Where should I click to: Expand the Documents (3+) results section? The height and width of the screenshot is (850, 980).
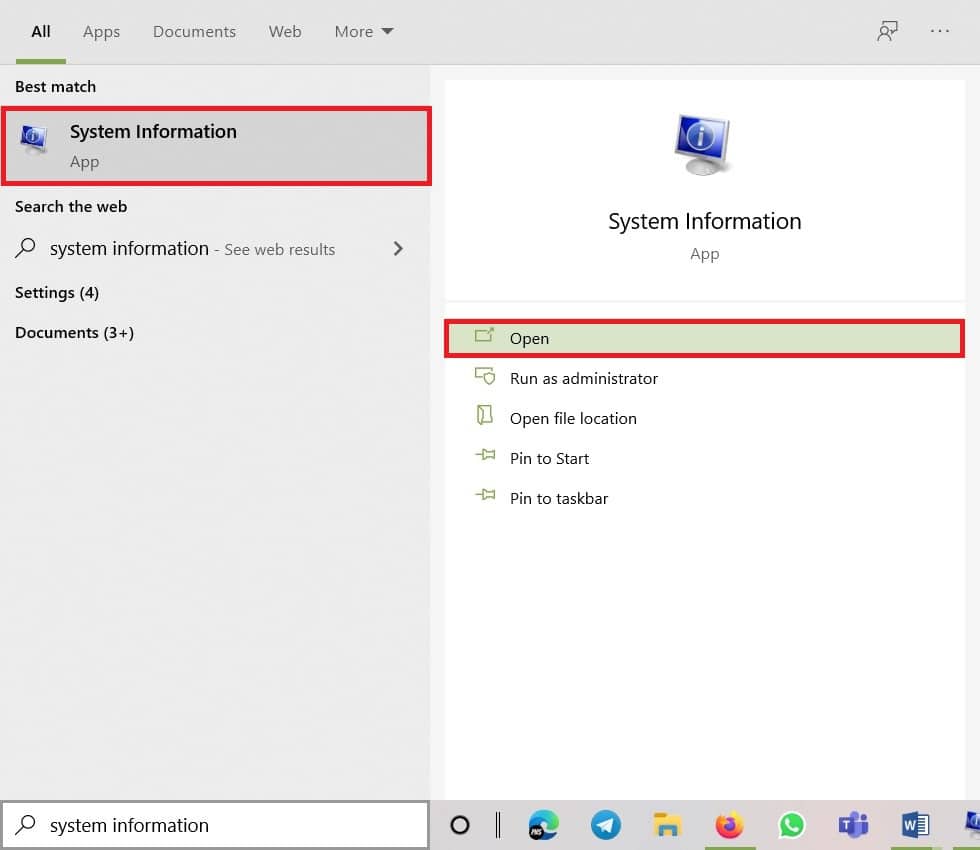74,332
